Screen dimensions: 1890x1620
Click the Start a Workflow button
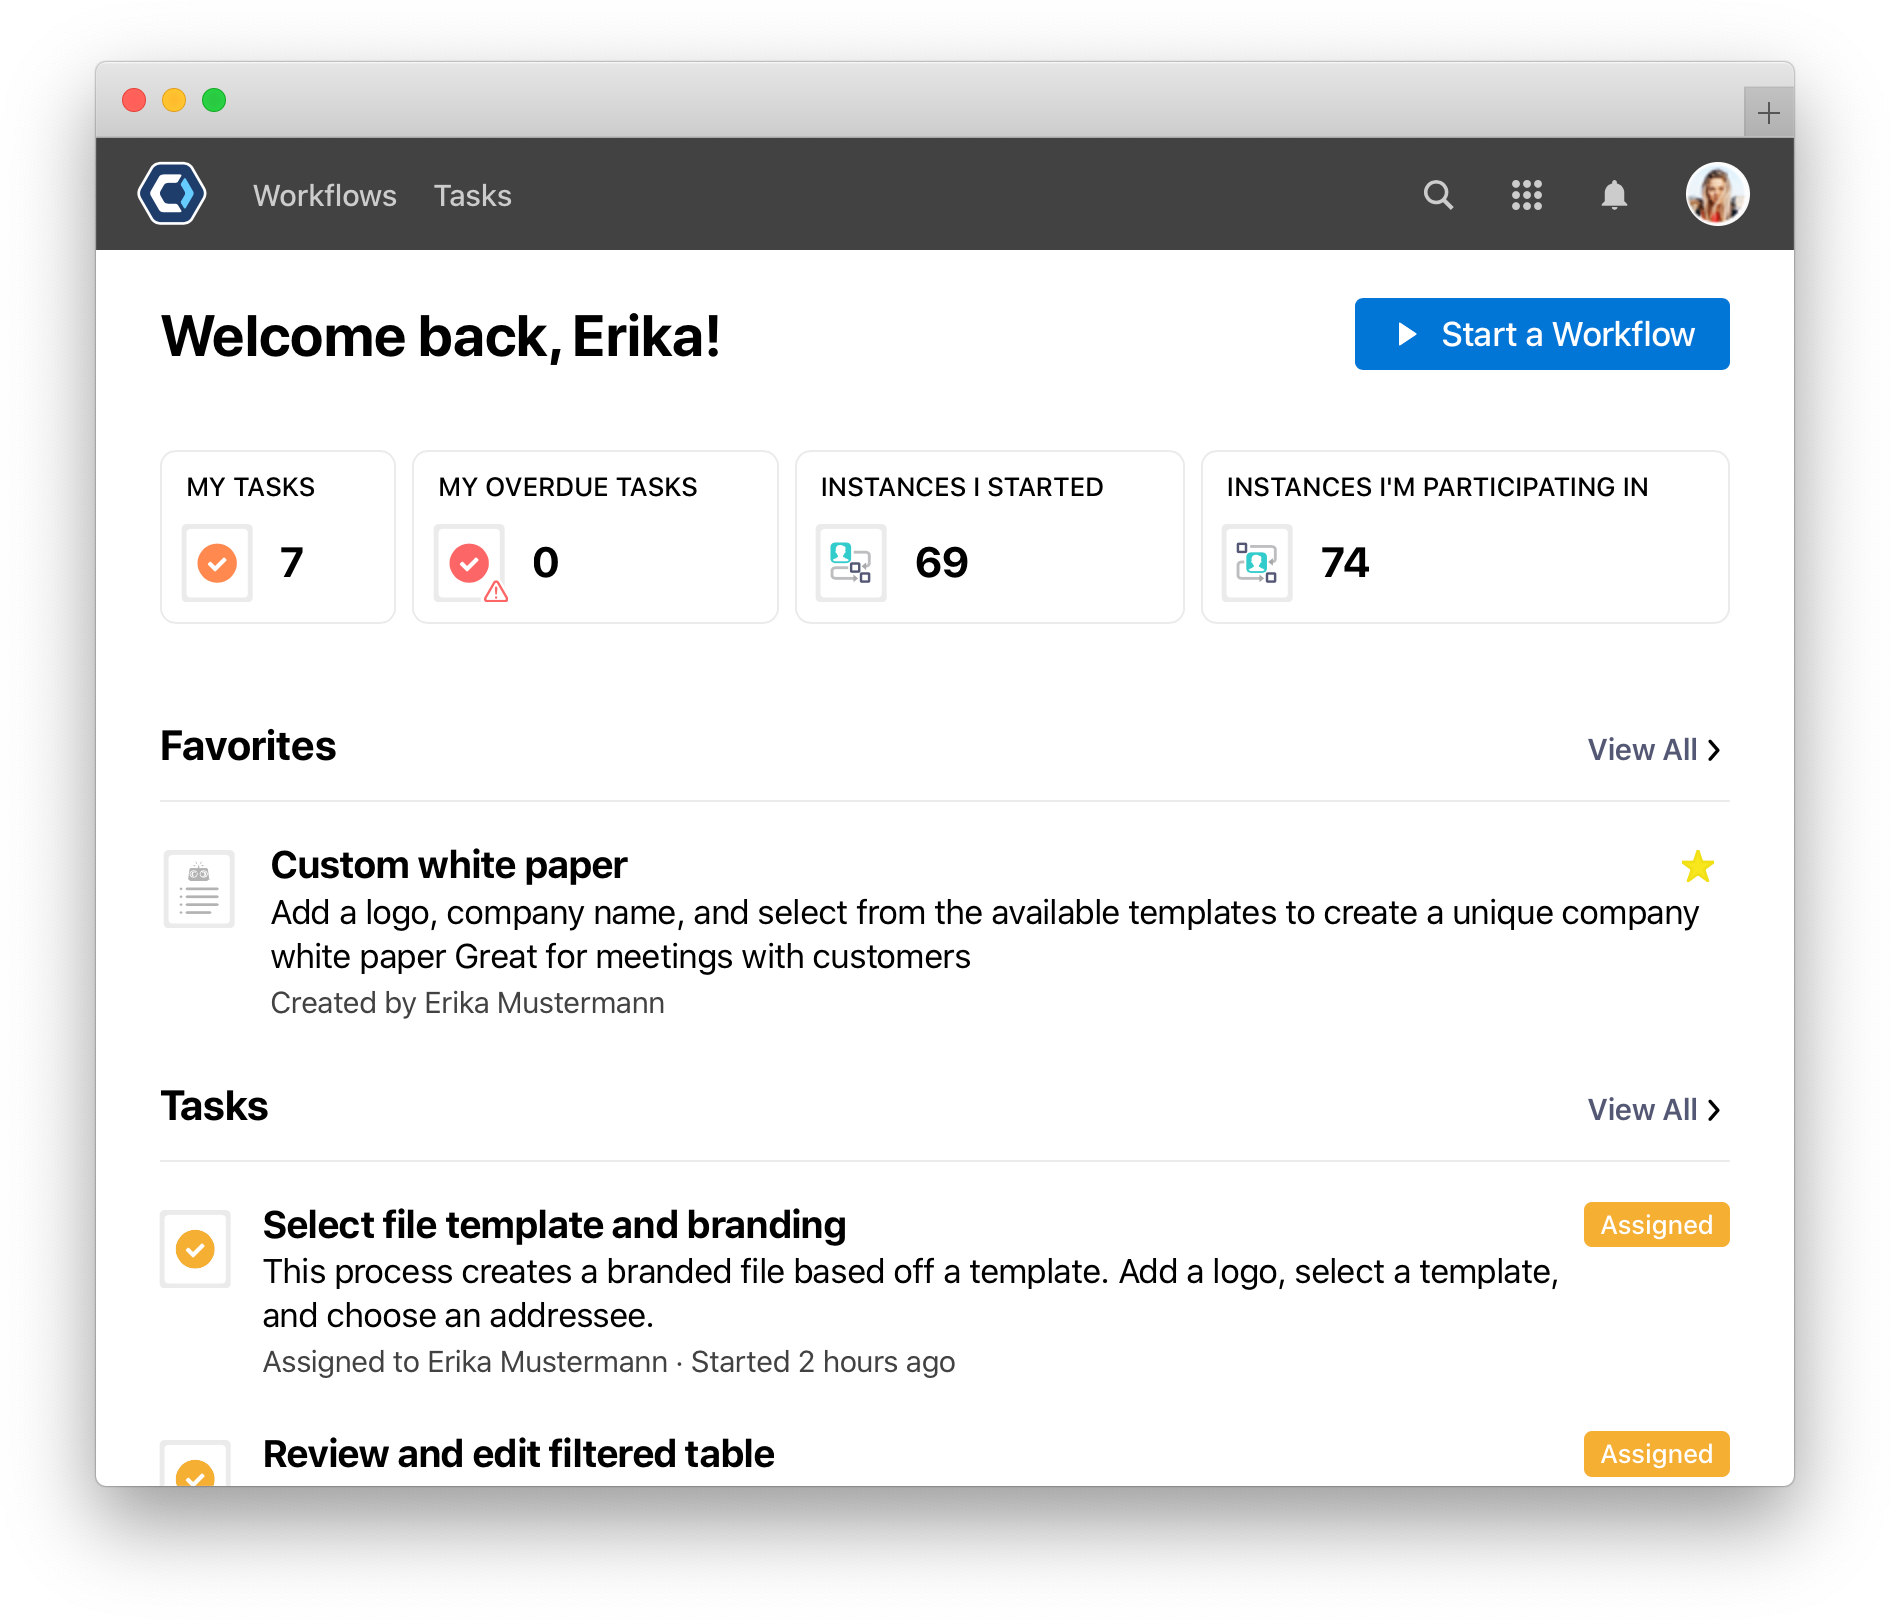click(x=1542, y=334)
